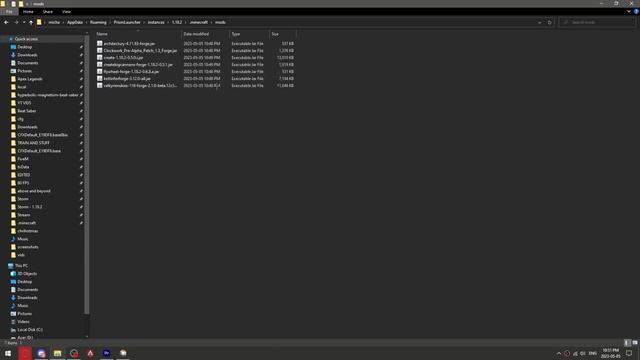Select the Clockwork Pre-Alpha Patch jar file
640x360 pixels.
tap(140, 51)
